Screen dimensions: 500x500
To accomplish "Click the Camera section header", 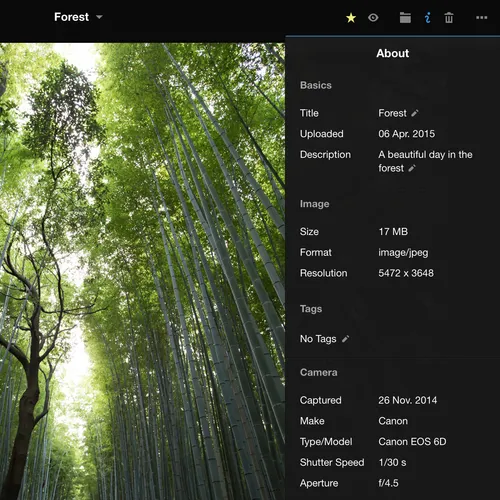I will click(318, 372).
